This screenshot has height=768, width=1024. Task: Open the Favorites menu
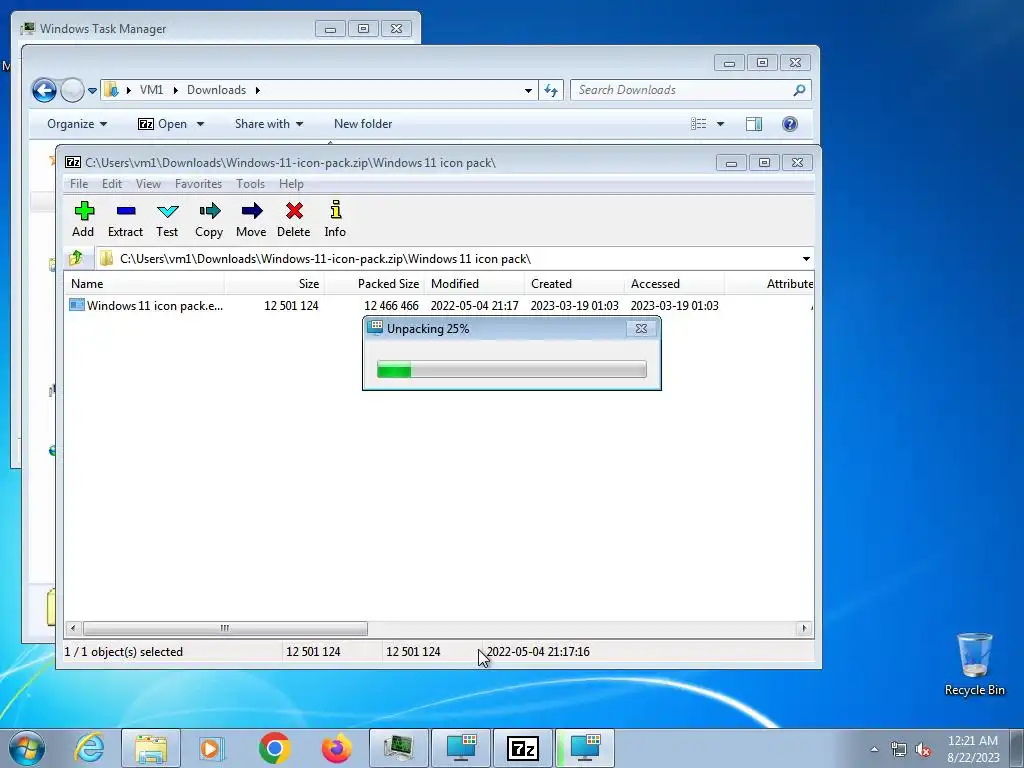click(x=199, y=184)
